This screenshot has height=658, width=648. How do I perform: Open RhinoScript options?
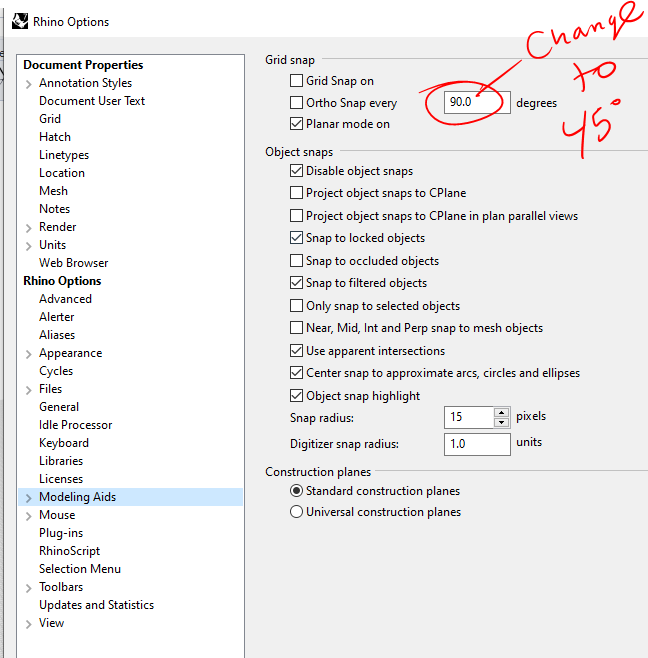tap(70, 551)
